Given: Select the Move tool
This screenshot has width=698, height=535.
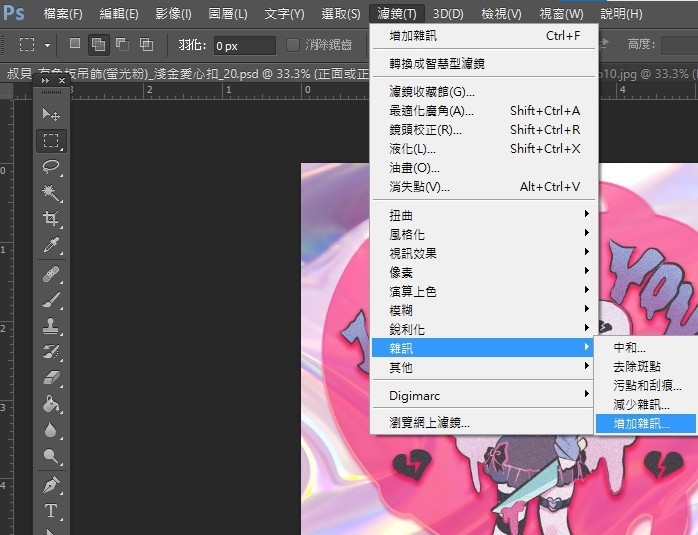Looking at the screenshot, I should [x=51, y=114].
